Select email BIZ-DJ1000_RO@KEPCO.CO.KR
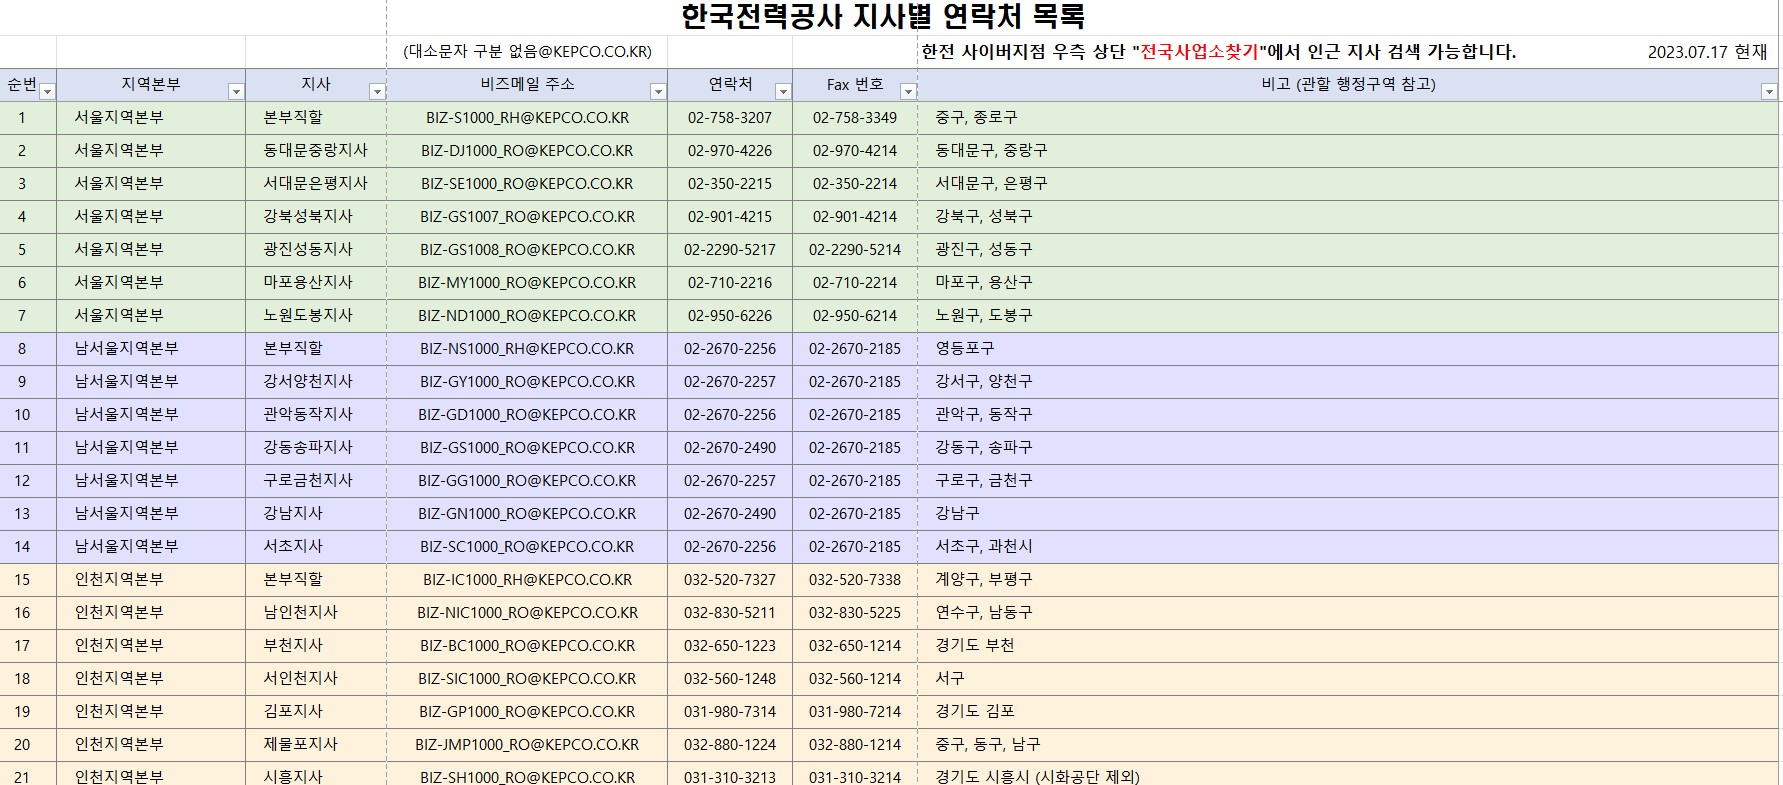The width and height of the screenshot is (1783, 785). 527,151
